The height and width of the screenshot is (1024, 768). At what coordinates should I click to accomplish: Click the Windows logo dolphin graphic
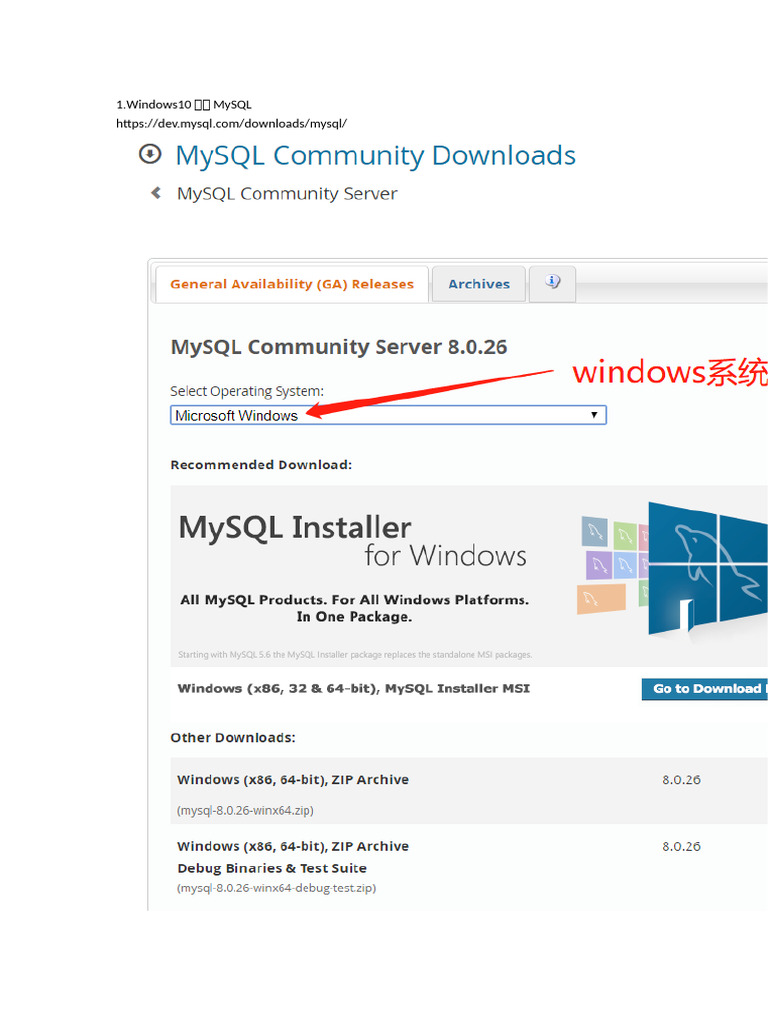click(x=708, y=568)
